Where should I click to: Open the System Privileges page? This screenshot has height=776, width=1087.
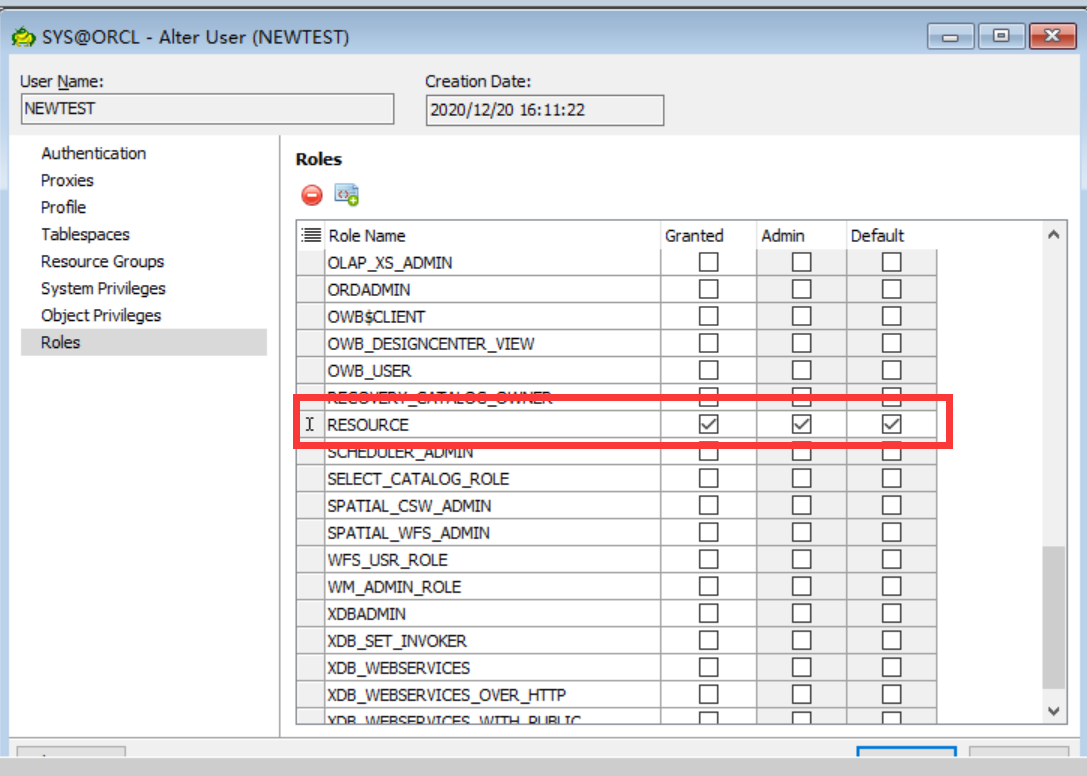click(103, 288)
